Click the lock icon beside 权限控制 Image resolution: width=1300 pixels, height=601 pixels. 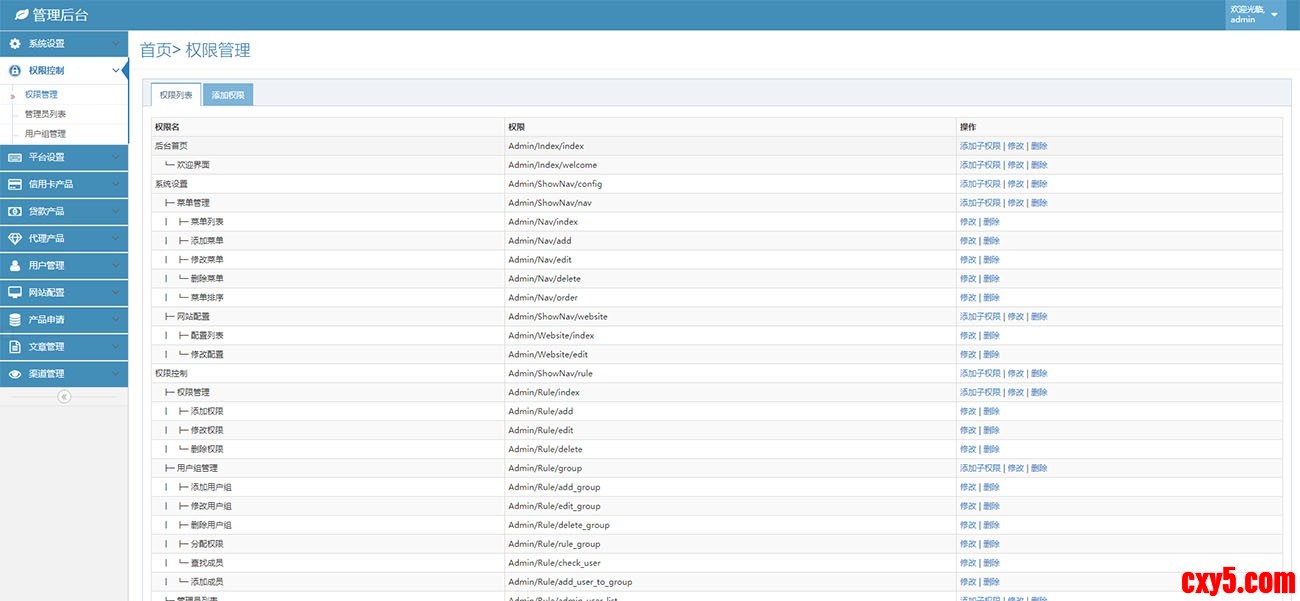pos(15,71)
